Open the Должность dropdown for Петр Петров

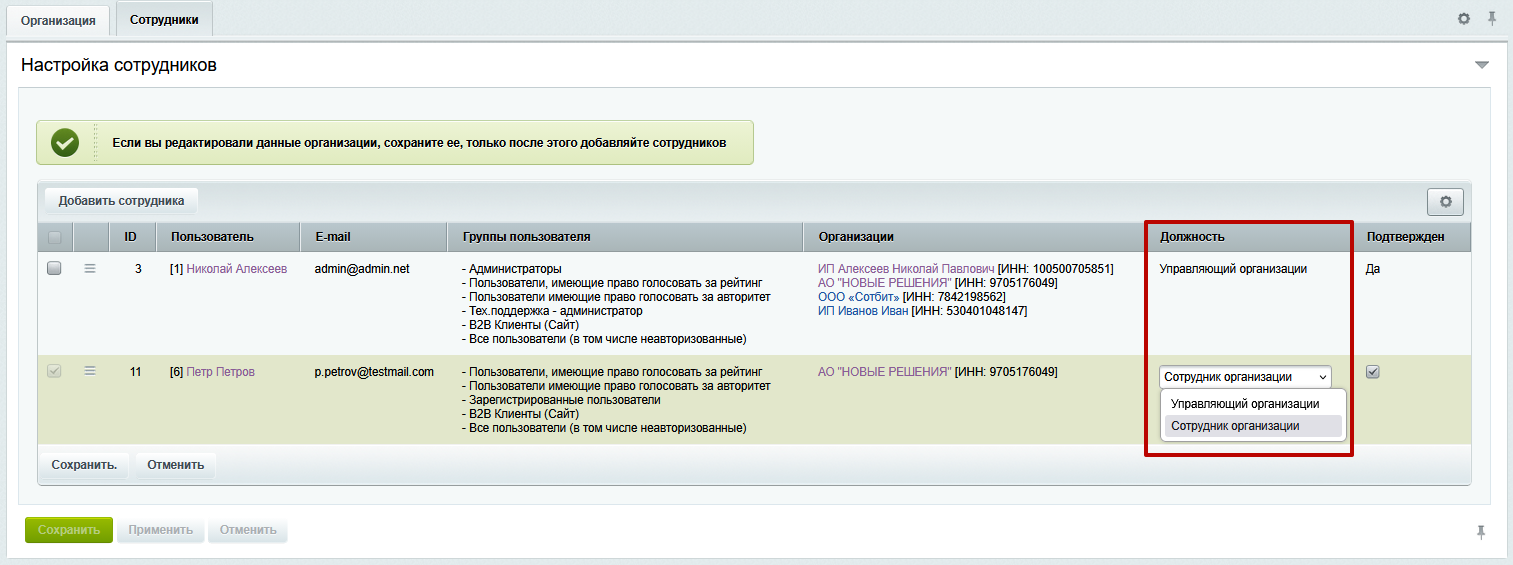click(x=1245, y=377)
